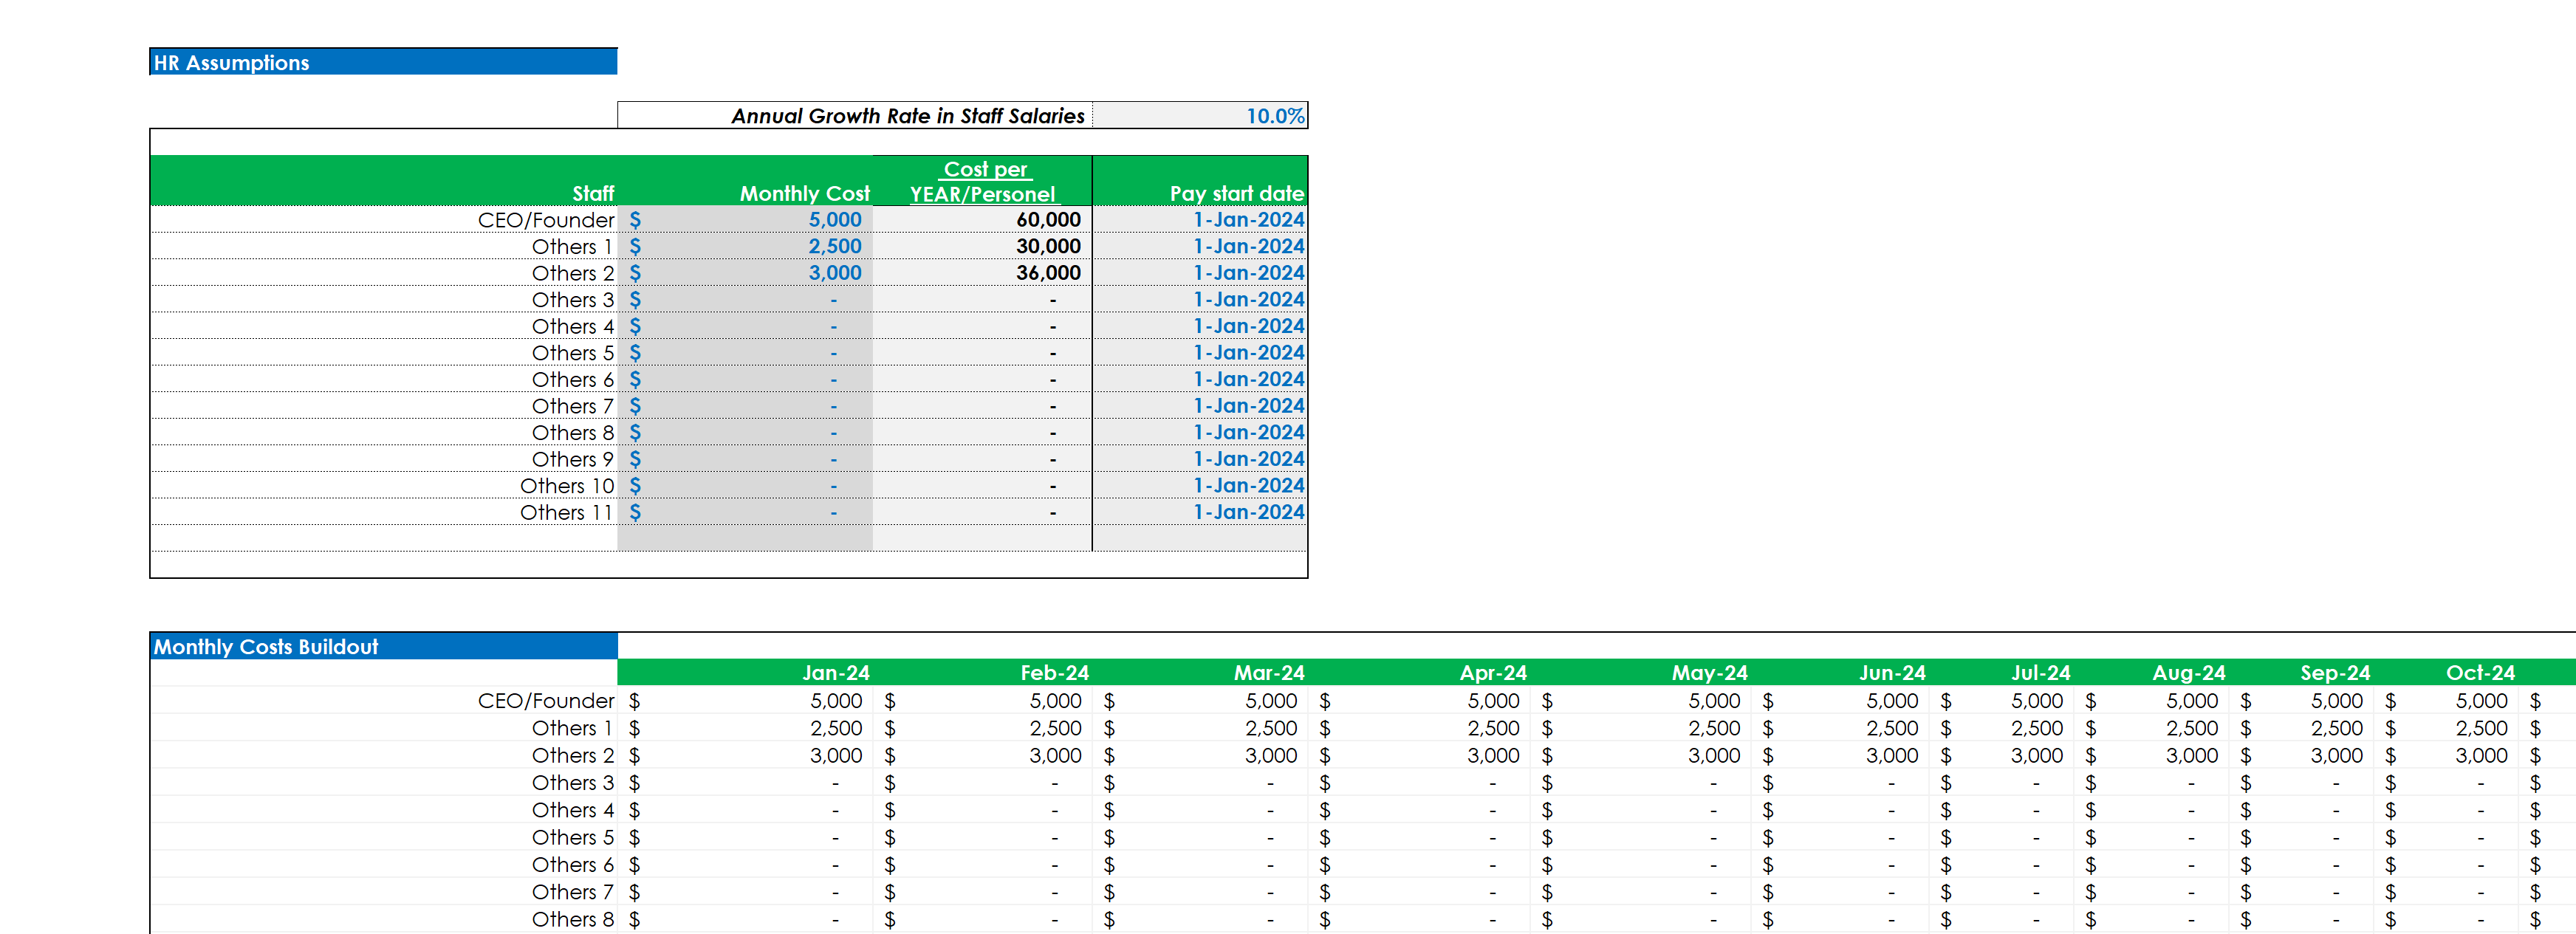The height and width of the screenshot is (934, 2576).
Task: Select Others 11 monthly cost dash cell
Action: point(745,512)
